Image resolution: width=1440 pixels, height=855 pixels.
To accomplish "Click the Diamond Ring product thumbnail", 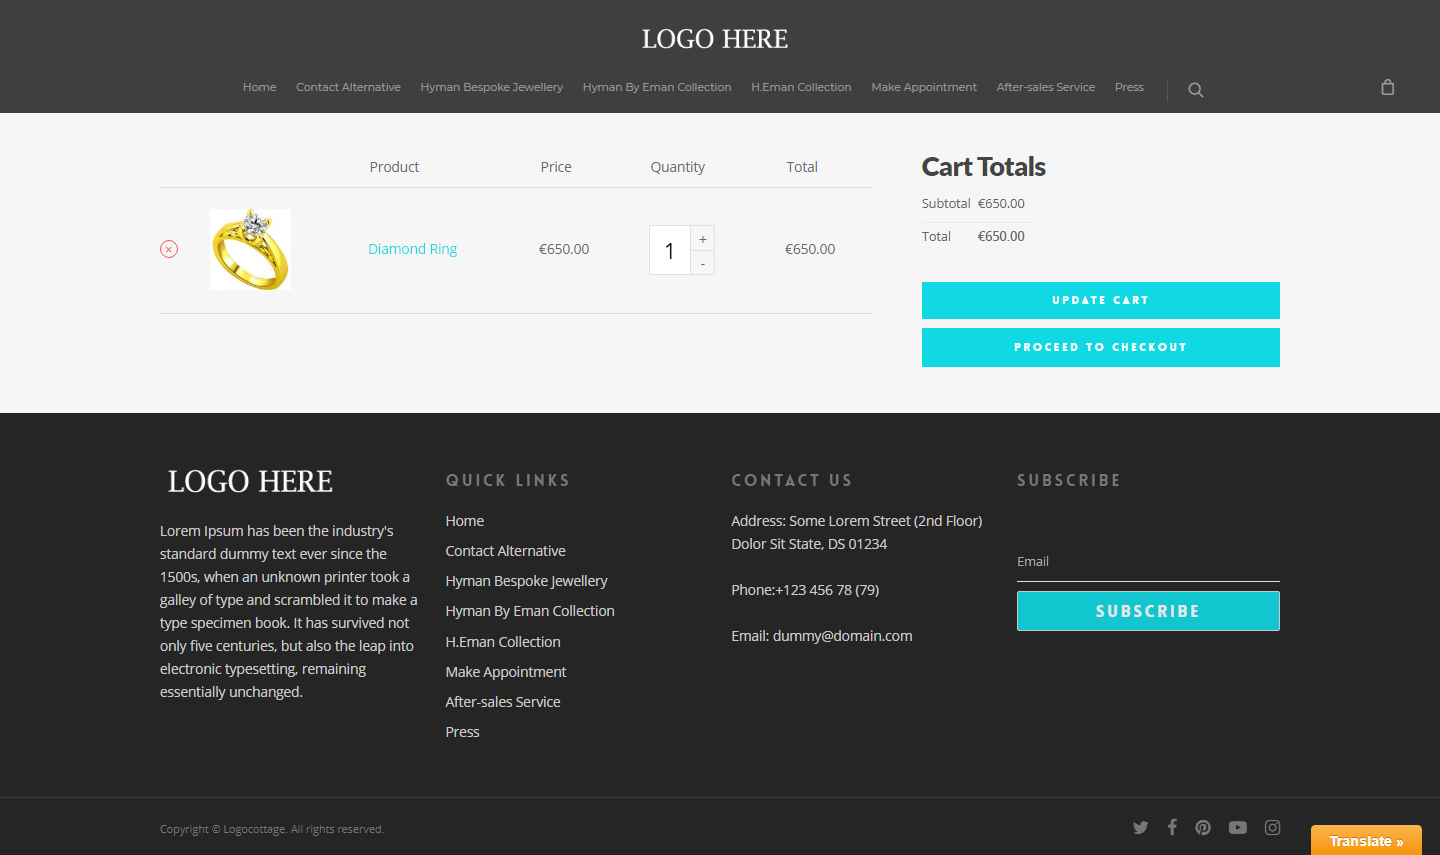I will tap(250, 249).
